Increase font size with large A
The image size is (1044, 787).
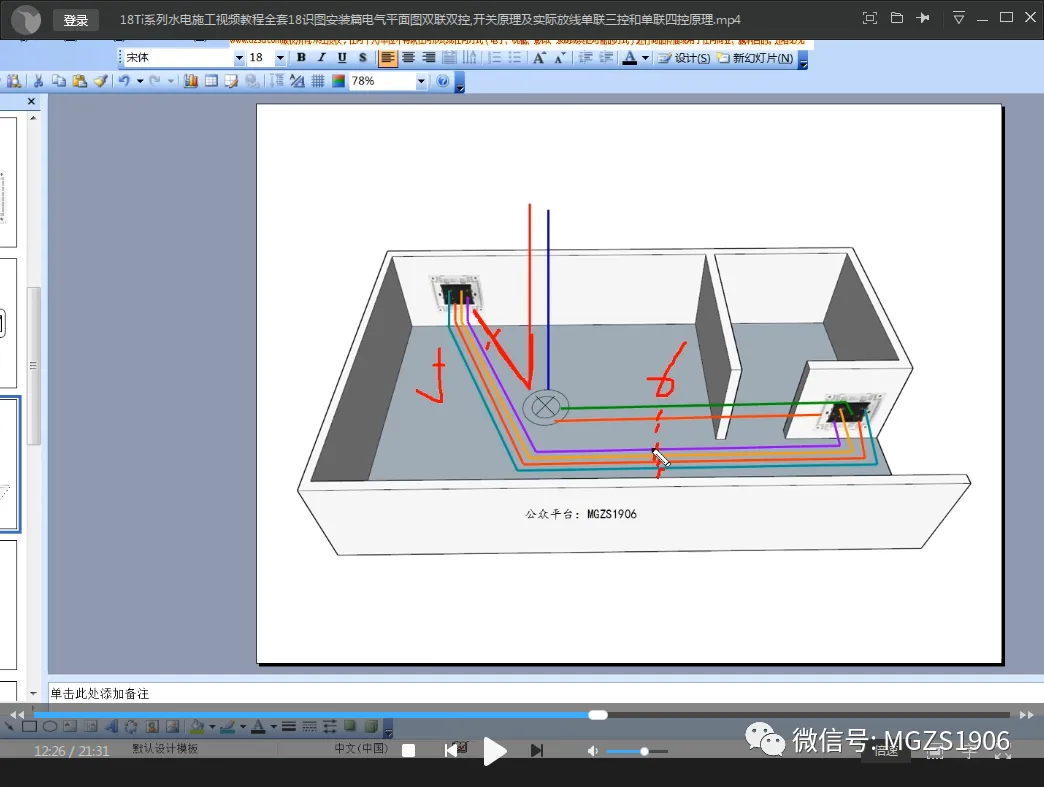pyautogui.click(x=539, y=58)
